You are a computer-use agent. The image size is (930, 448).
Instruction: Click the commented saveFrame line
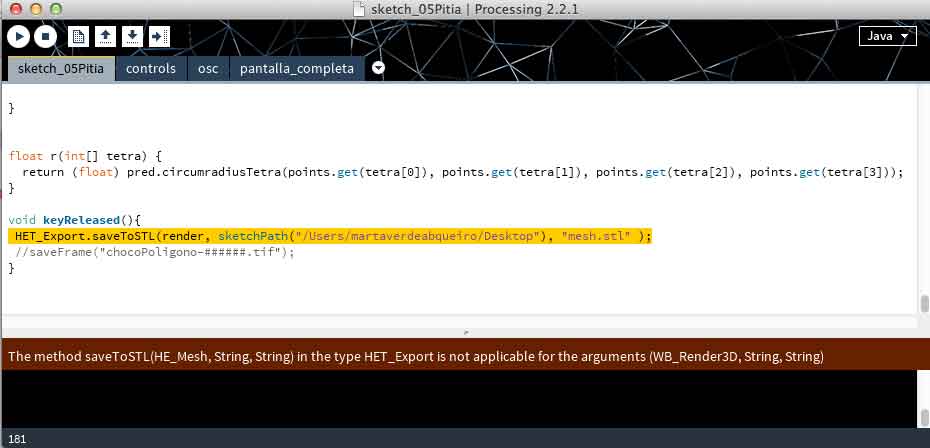155,252
